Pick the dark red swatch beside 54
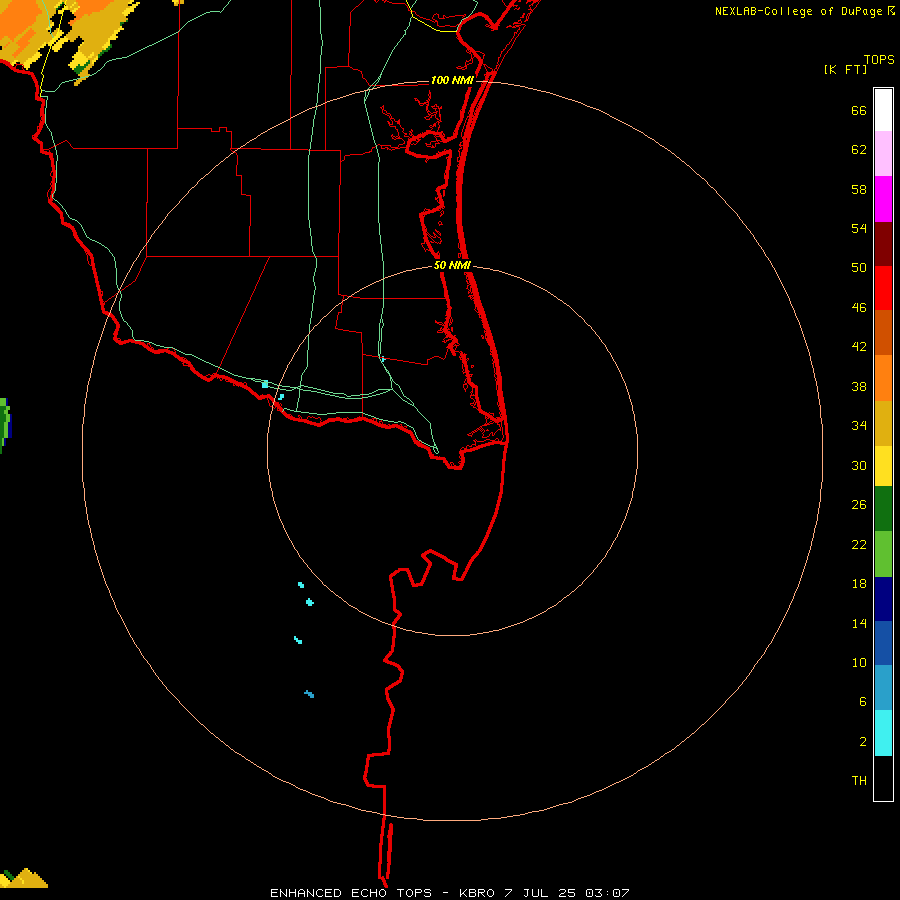 click(883, 244)
